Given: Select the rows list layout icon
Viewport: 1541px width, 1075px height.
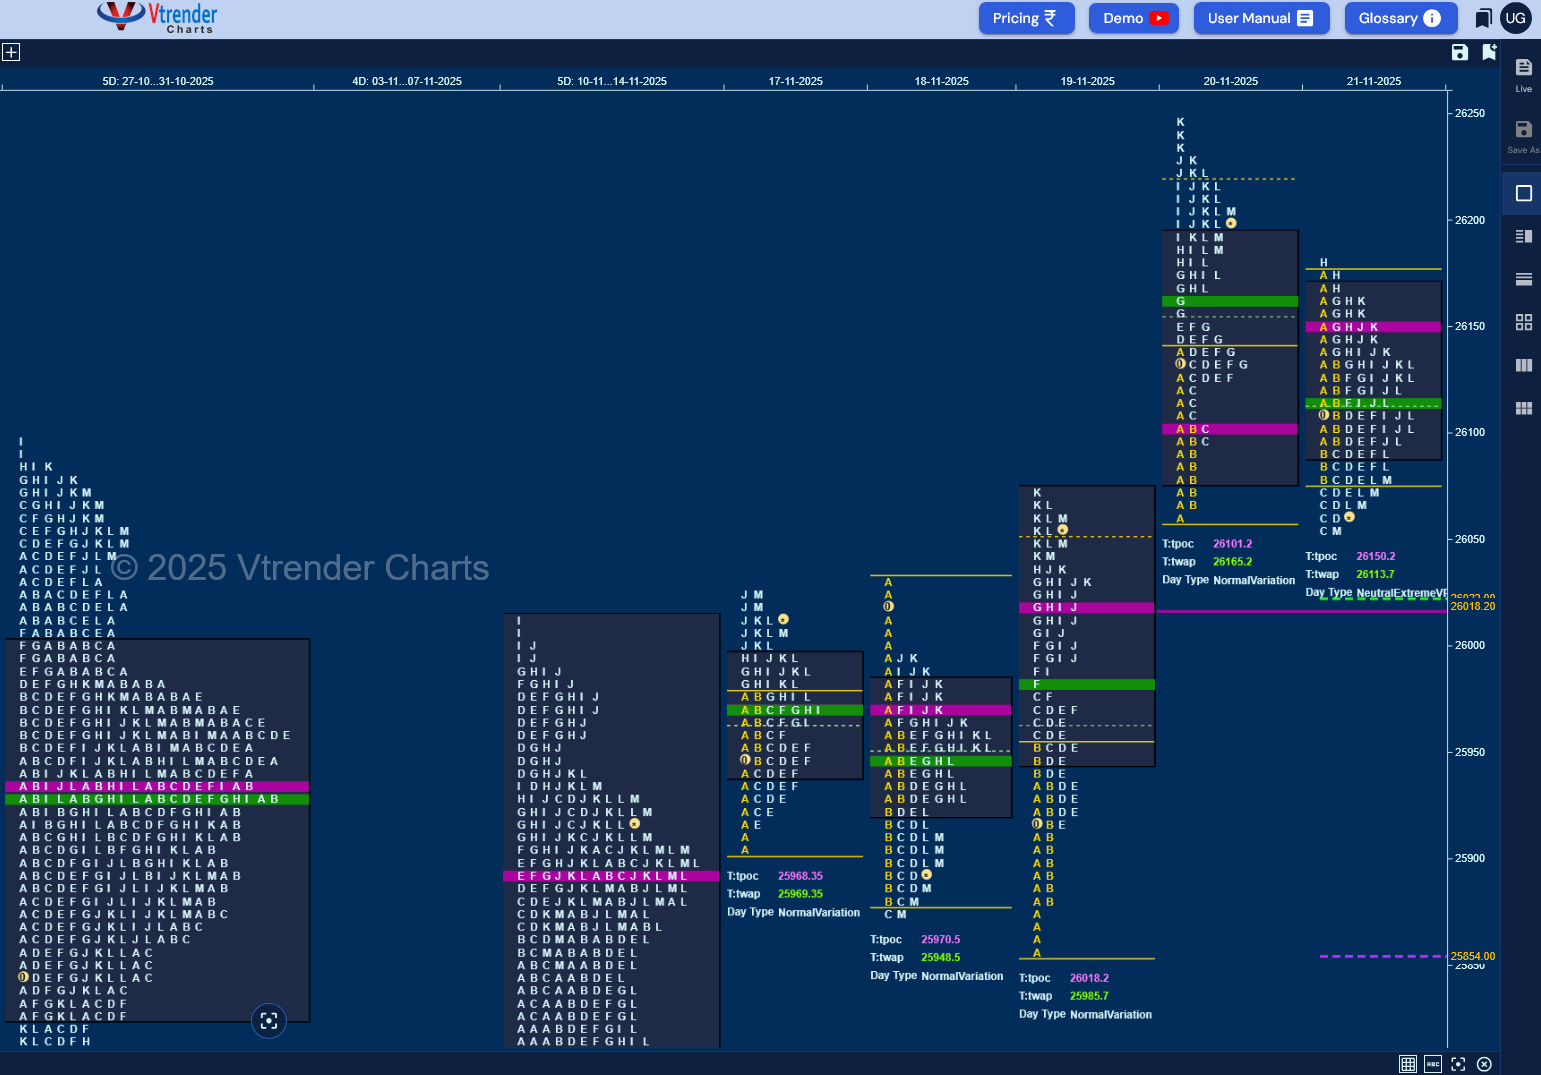Looking at the screenshot, I should tap(1523, 279).
